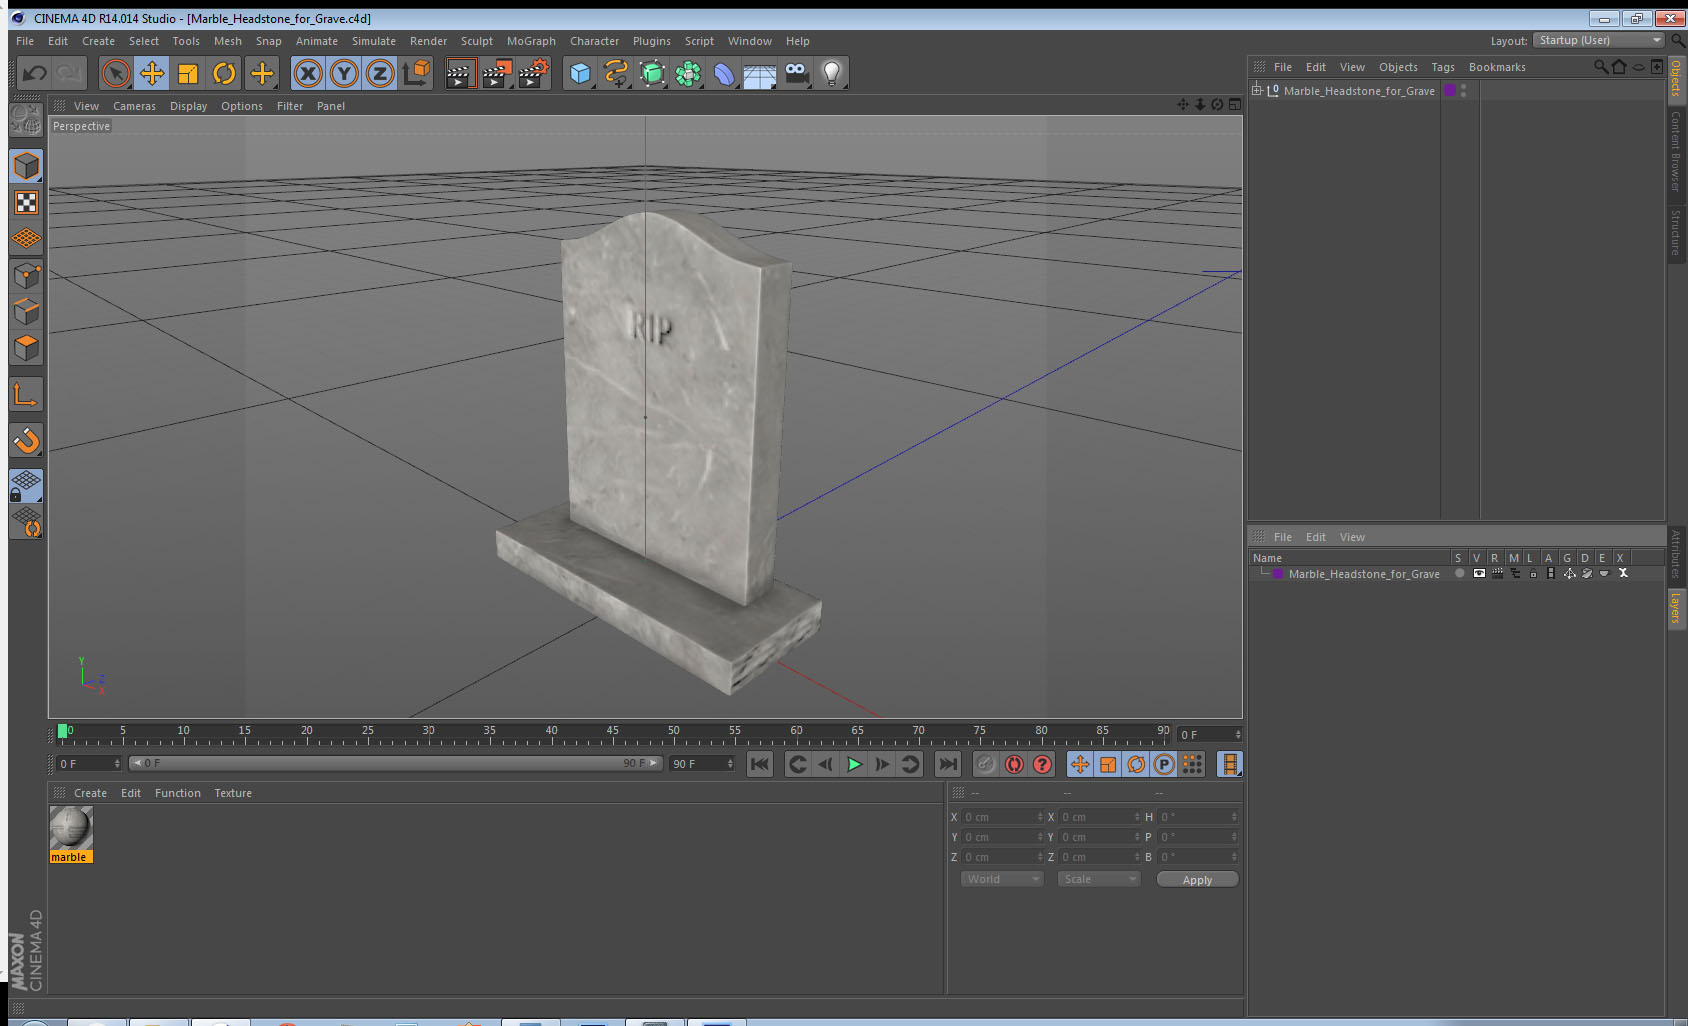Activate the Move tool in top toolbar

click(x=152, y=73)
